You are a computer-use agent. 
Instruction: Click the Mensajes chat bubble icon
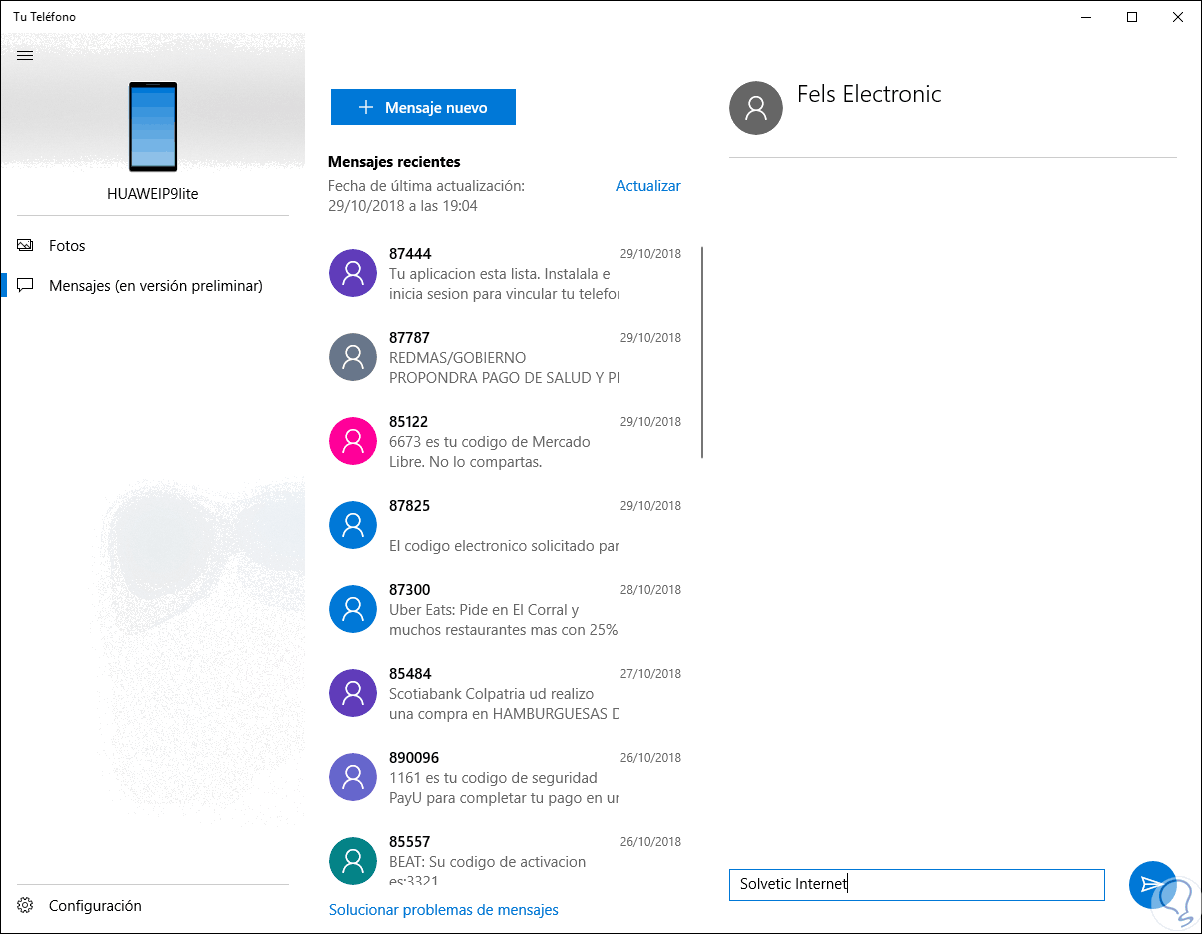pyautogui.click(x=25, y=285)
